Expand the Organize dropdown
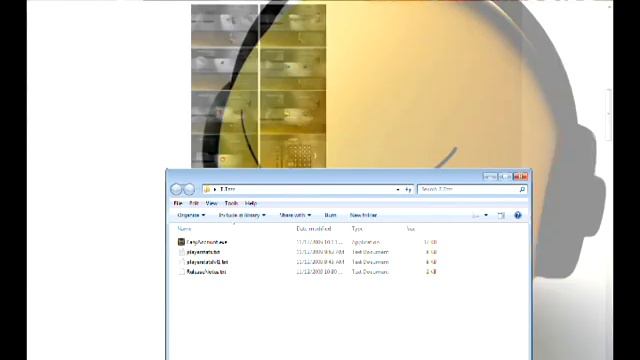Image resolution: width=640 pixels, height=360 pixels. point(191,215)
